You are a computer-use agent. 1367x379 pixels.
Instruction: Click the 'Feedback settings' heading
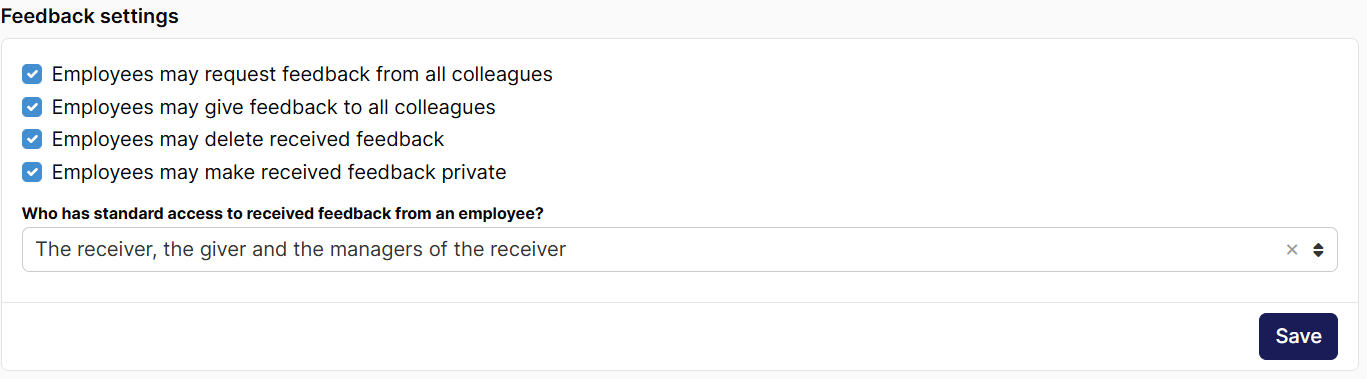90,17
